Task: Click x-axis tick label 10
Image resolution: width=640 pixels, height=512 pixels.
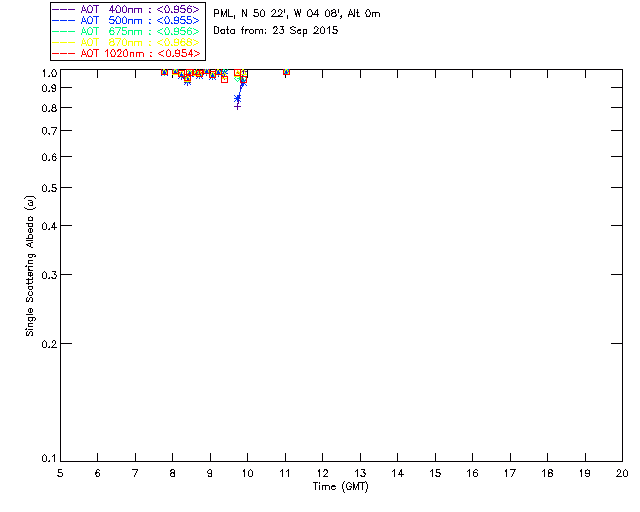Action: point(247,473)
